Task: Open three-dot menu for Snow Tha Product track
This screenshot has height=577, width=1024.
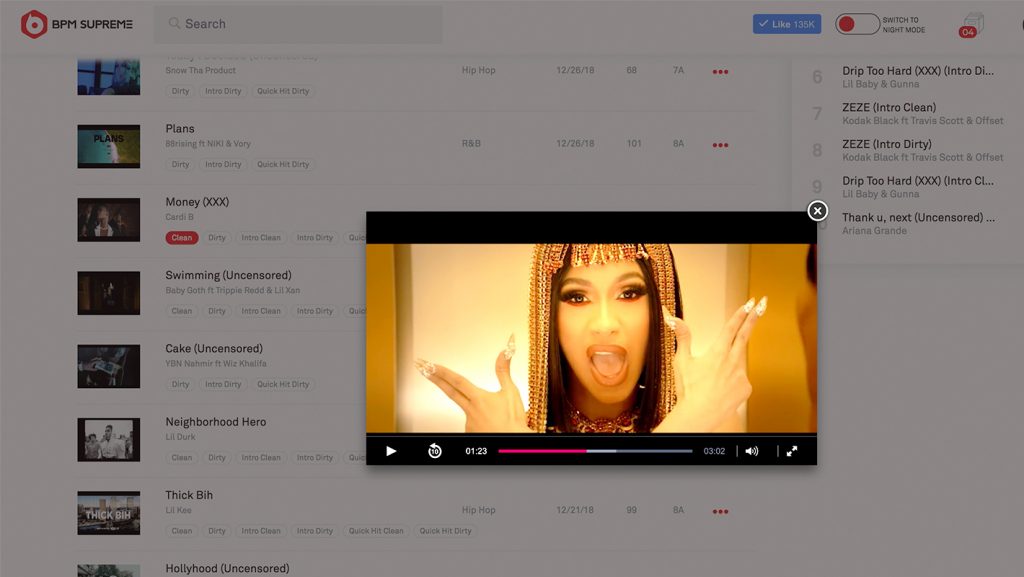Action: [x=720, y=72]
